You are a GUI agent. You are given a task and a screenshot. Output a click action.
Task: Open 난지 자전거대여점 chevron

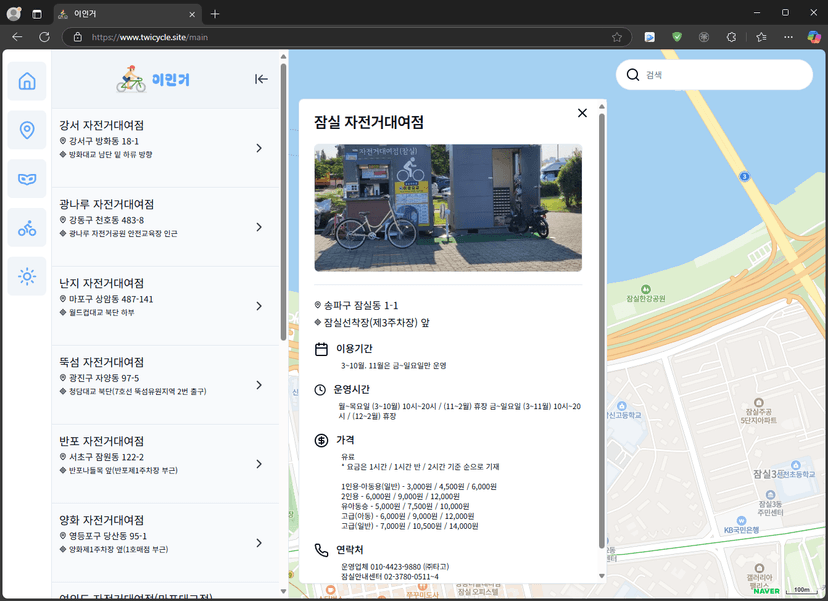[259, 306]
